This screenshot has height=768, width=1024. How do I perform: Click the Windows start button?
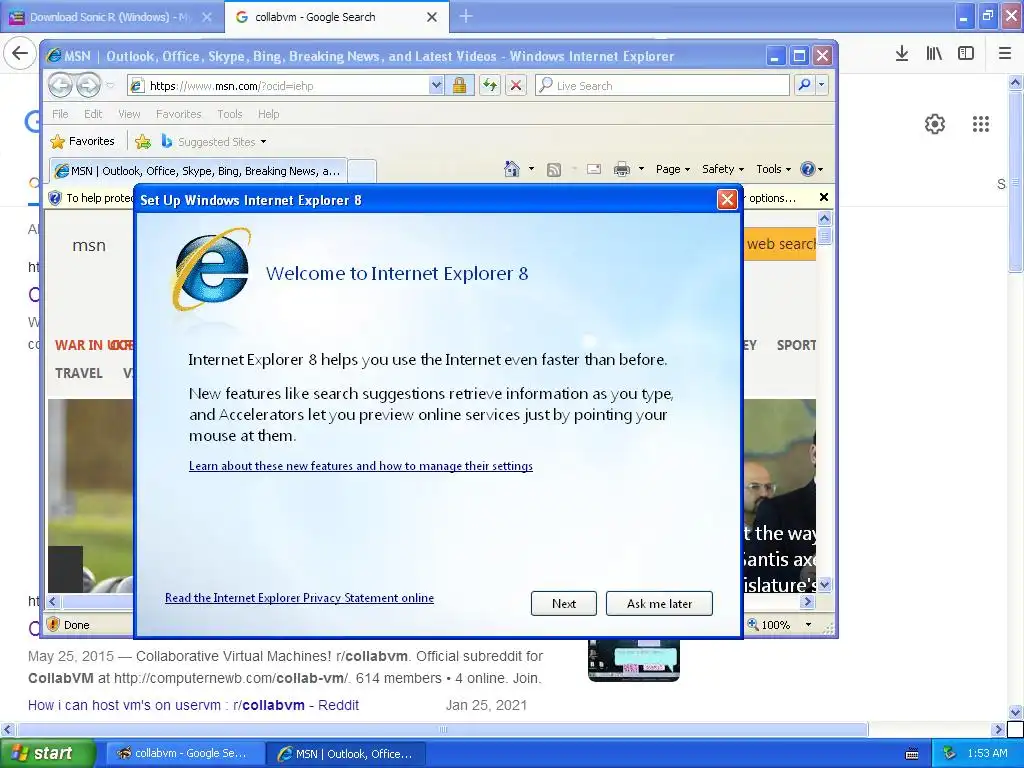pos(47,754)
